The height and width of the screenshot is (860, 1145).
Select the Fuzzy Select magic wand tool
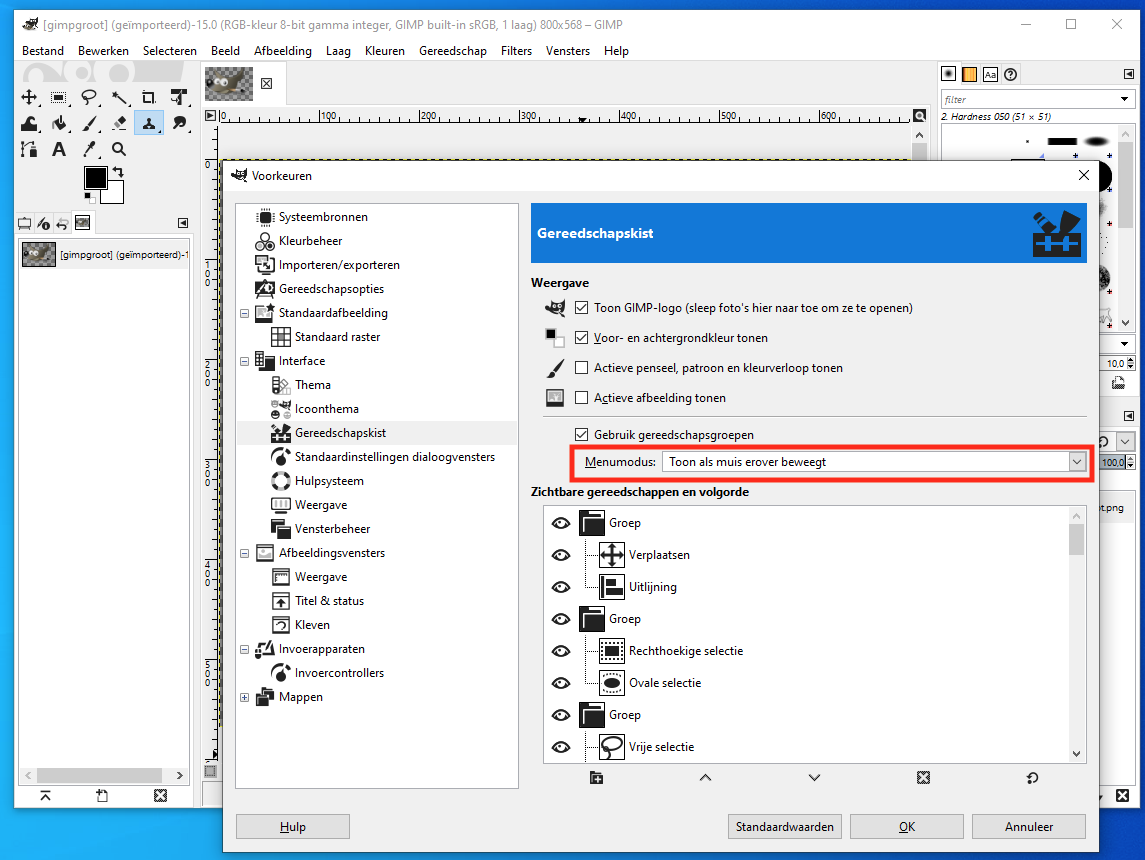pyautogui.click(x=119, y=97)
